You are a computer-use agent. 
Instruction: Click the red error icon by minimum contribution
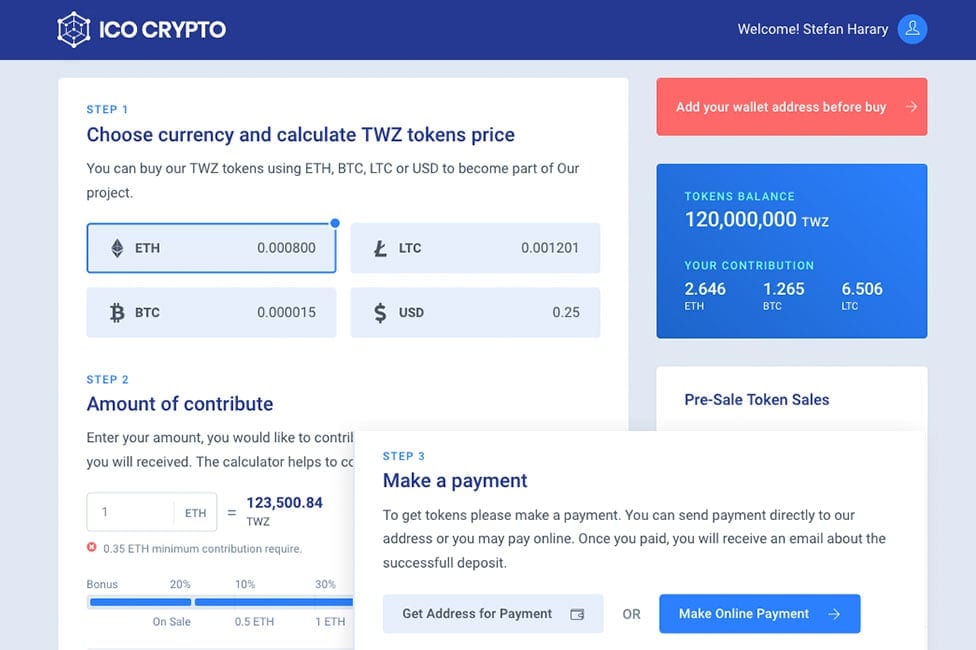point(92,548)
